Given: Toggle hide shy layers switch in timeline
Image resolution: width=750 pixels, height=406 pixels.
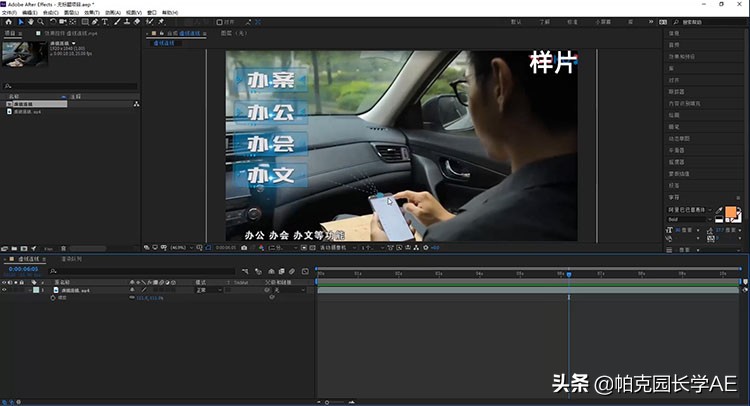Looking at the screenshot, I should 271,272.
